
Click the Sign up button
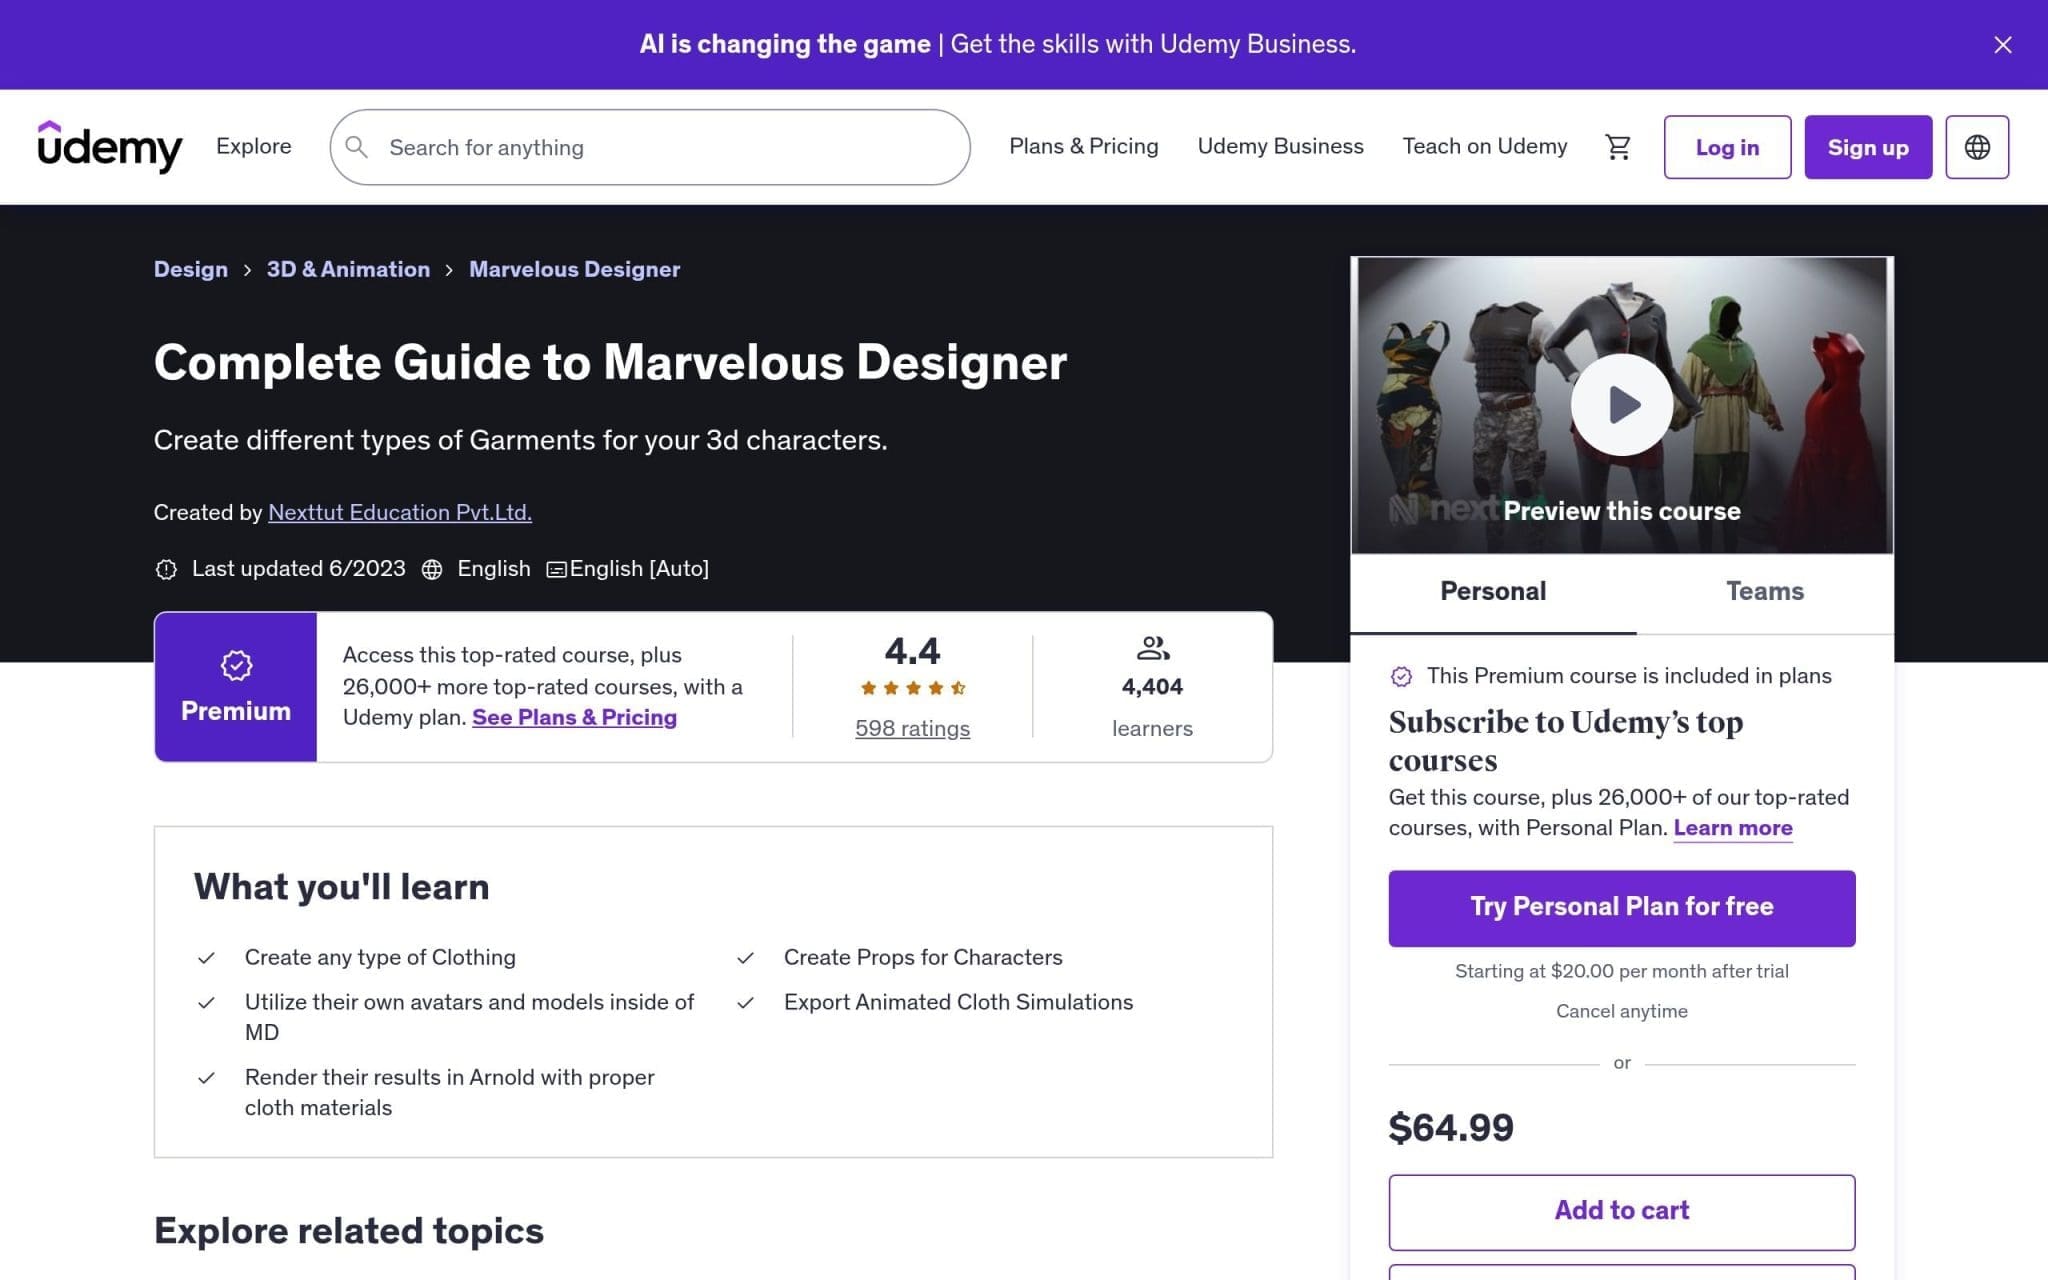(x=1868, y=147)
